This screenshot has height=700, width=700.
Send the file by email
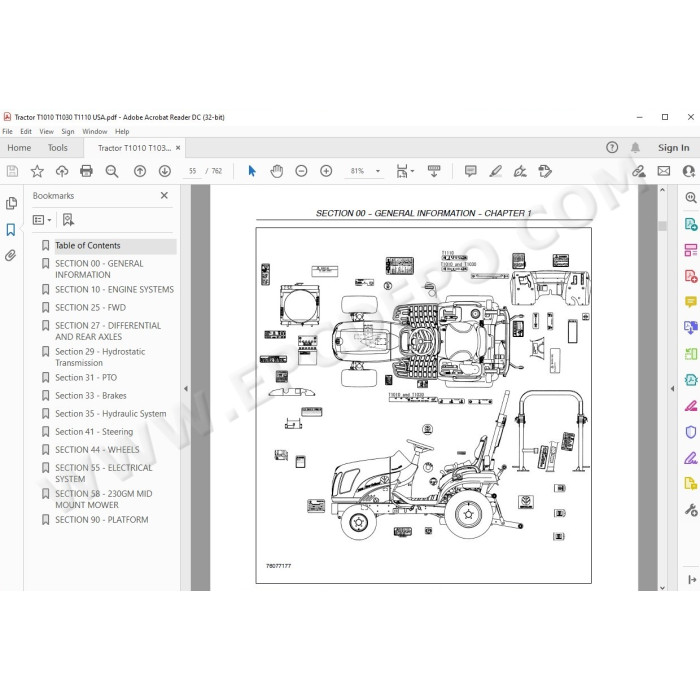pyautogui.click(x=664, y=171)
